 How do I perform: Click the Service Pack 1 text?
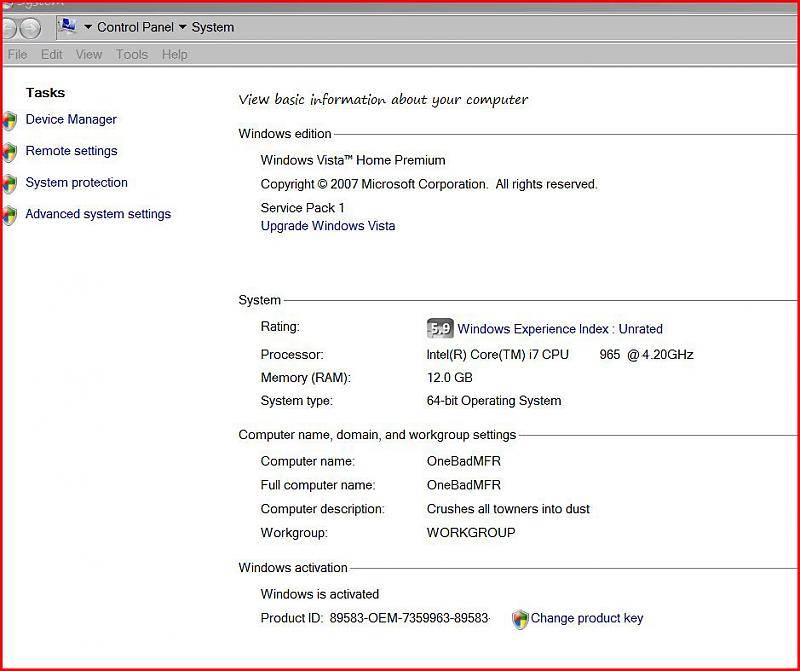click(x=303, y=208)
